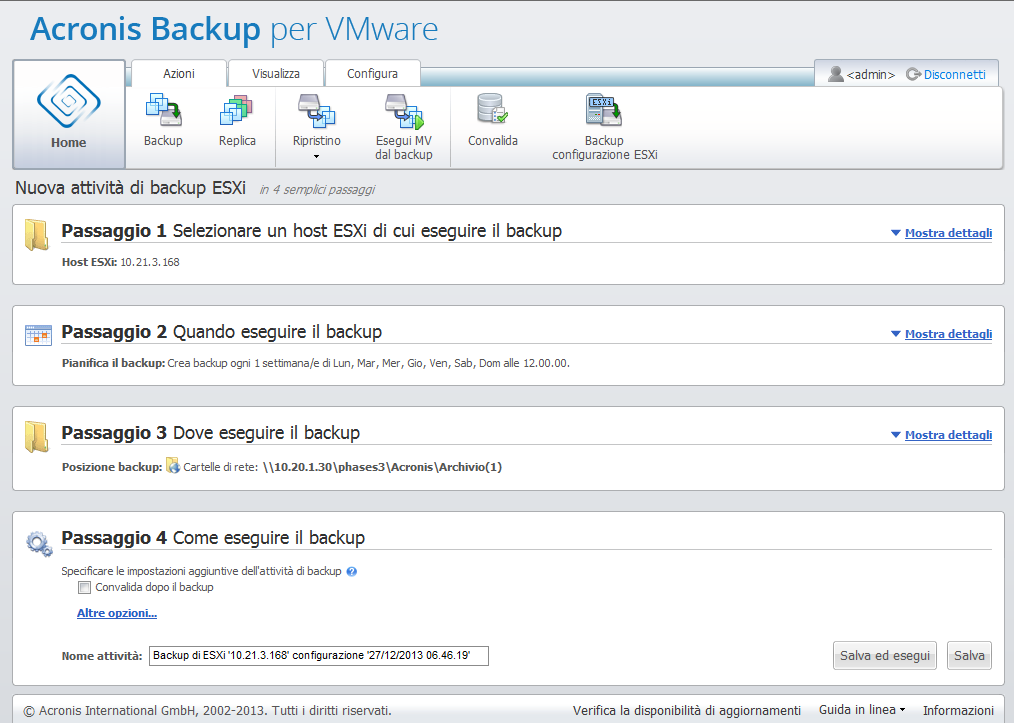Start Backup configurazione ESXi icon

click(x=603, y=109)
